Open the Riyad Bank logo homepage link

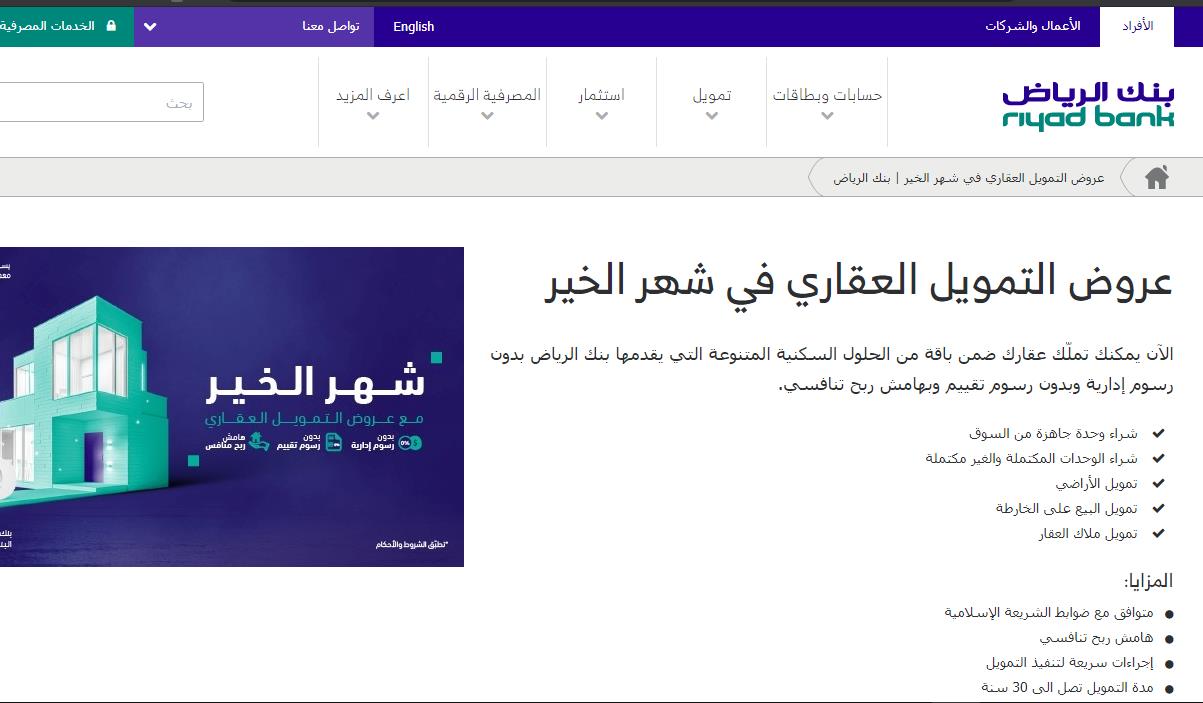1088,105
